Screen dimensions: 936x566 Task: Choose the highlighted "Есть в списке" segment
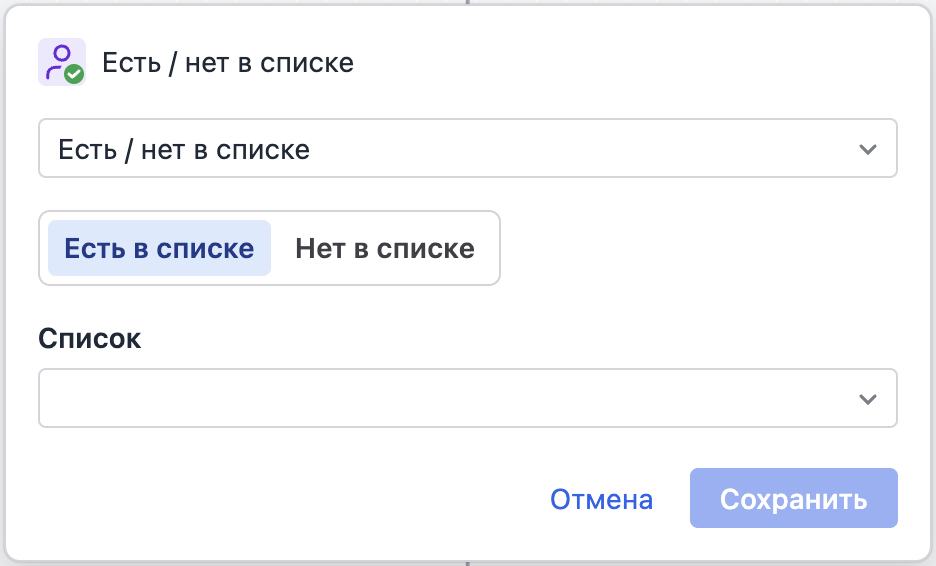(x=159, y=248)
